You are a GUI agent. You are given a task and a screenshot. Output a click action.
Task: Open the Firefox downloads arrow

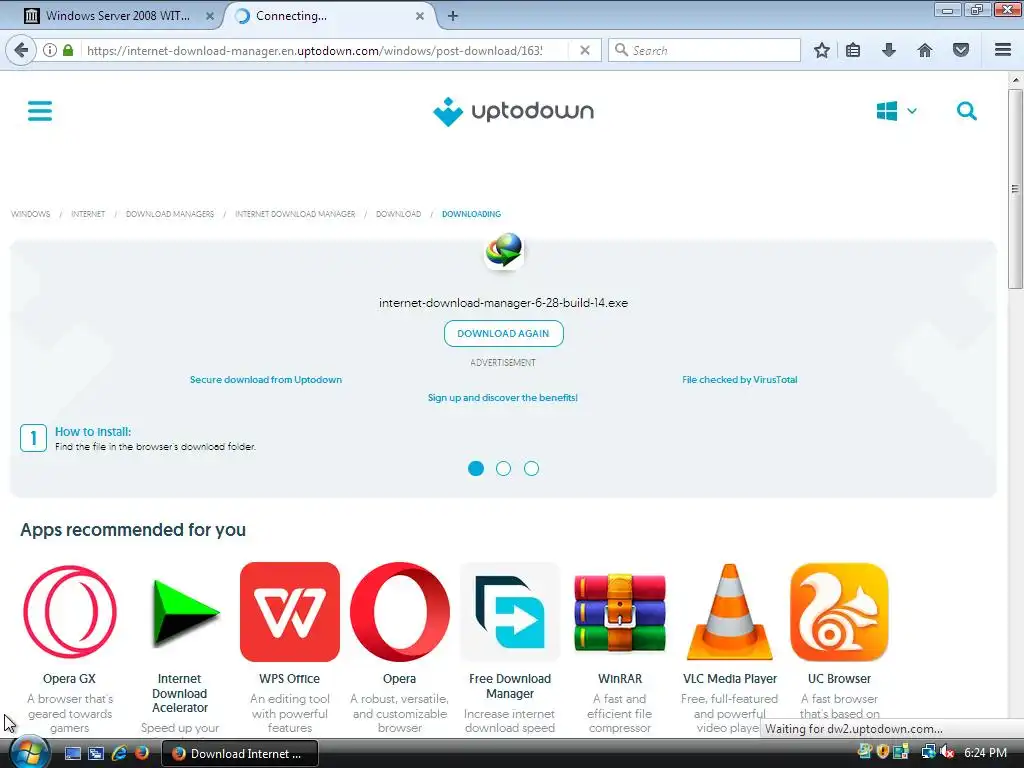coord(889,50)
